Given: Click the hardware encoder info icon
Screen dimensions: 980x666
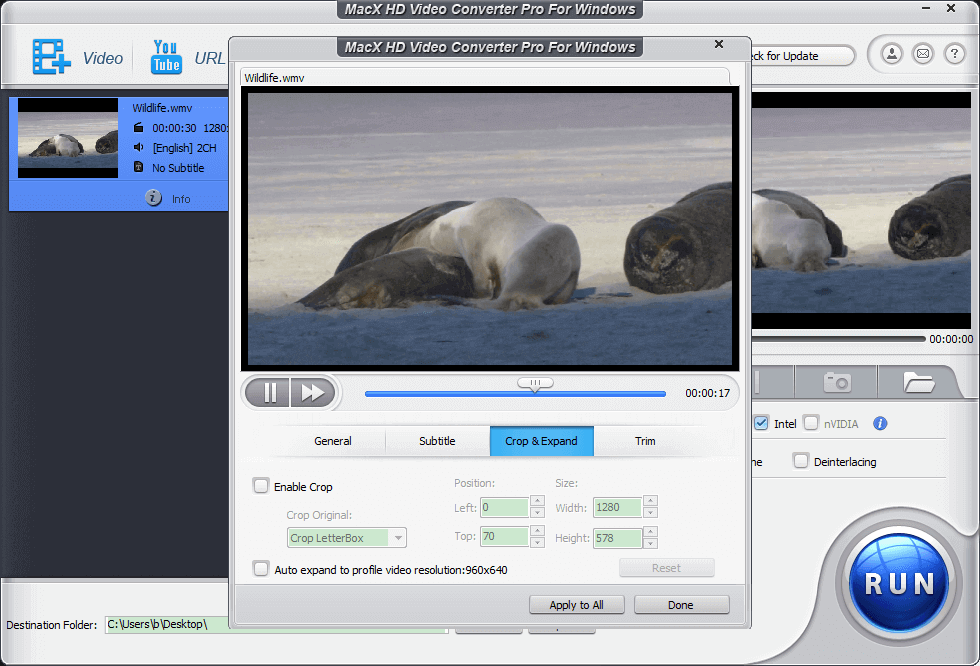Looking at the screenshot, I should (880, 424).
